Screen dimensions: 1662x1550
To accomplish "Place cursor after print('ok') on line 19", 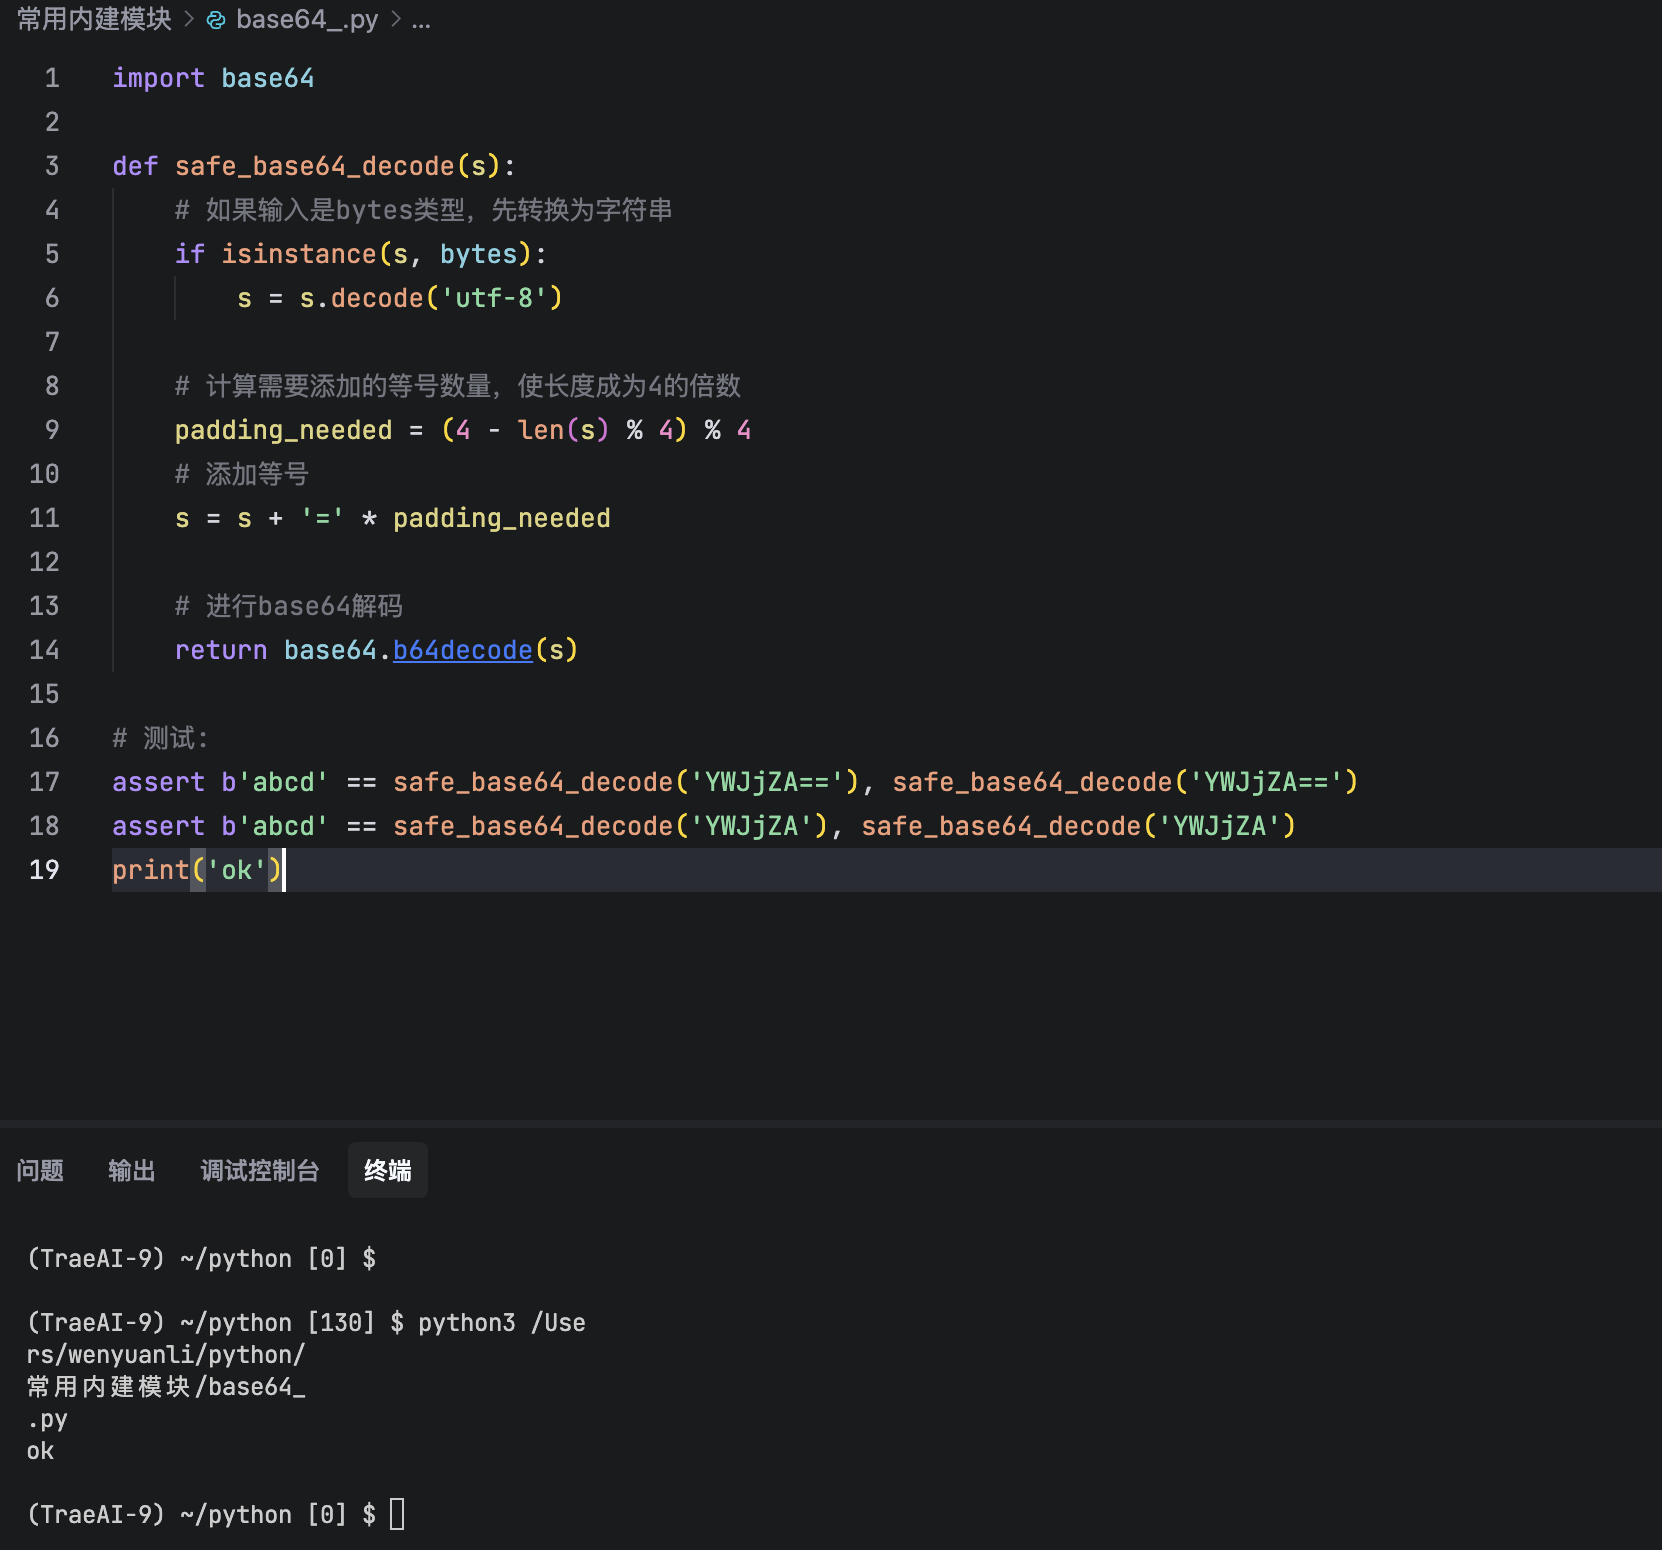I will click(286, 870).
